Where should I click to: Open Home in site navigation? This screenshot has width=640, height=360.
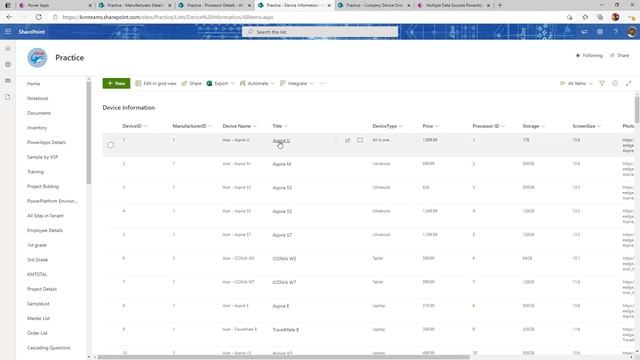coord(33,84)
